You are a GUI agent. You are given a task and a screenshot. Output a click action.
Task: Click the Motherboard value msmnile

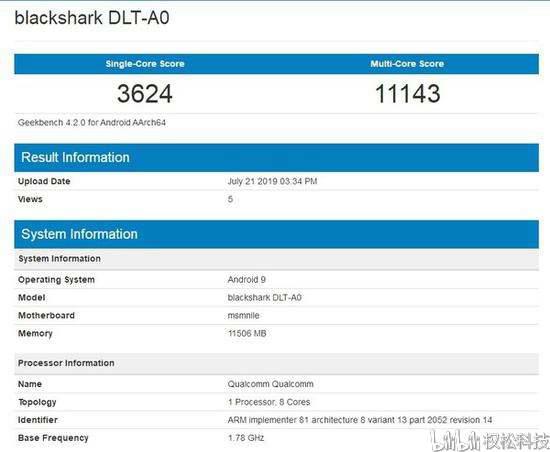coord(243,315)
